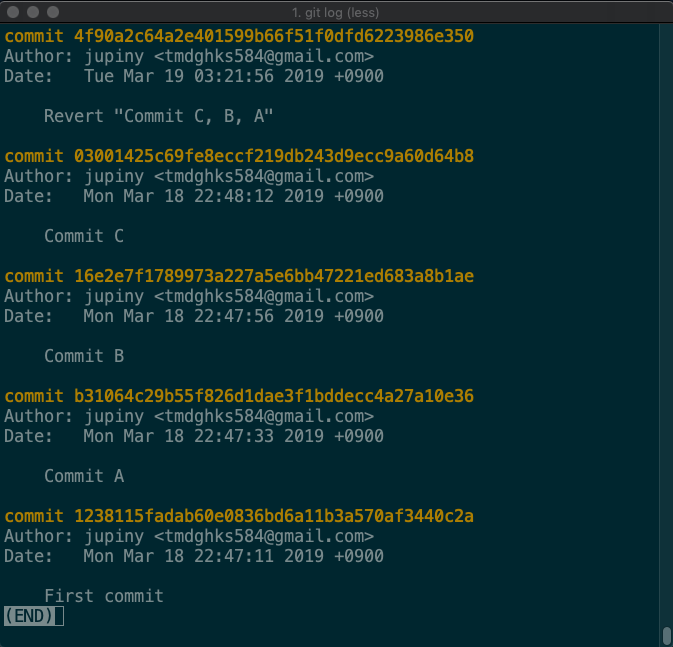Click commit hash b31064c29b55f826...
The width and height of the screenshot is (673, 647).
[x=274, y=396]
